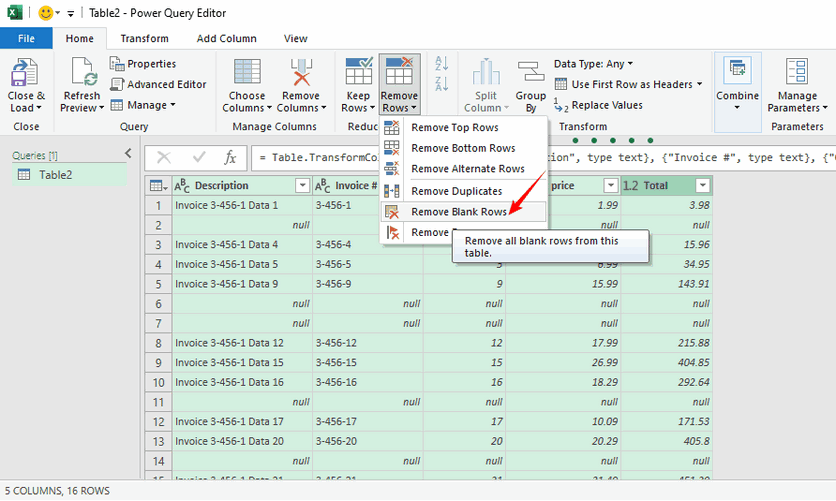The height and width of the screenshot is (501, 836).
Task: Choose Remove Bottom Rows
Action: pyautogui.click(x=464, y=148)
